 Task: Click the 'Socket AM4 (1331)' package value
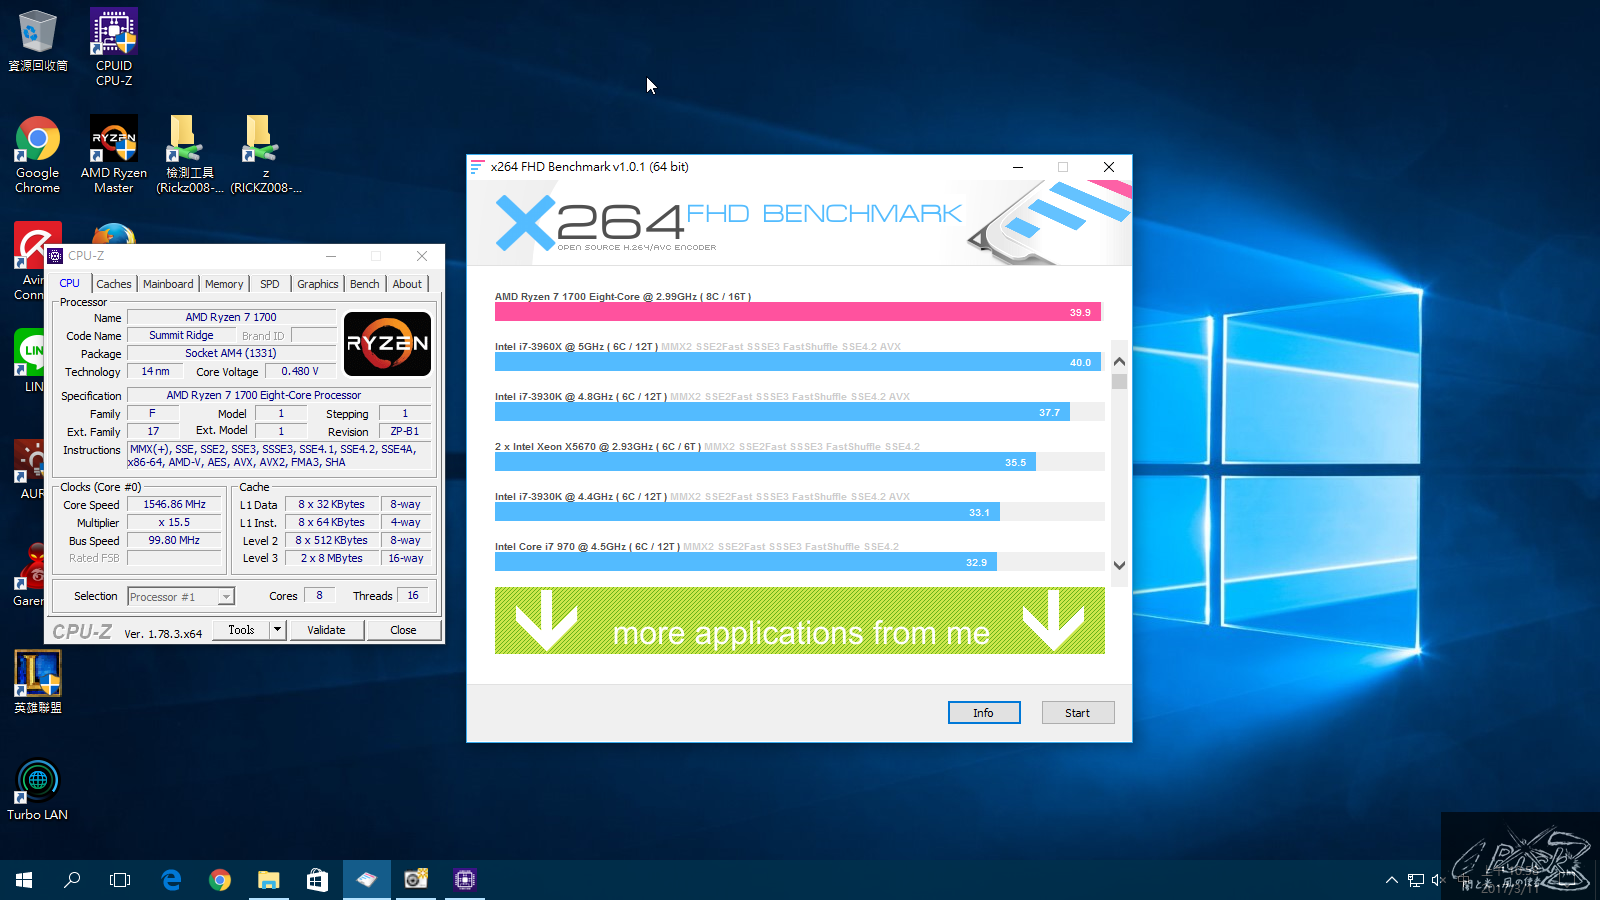(231, 354)
